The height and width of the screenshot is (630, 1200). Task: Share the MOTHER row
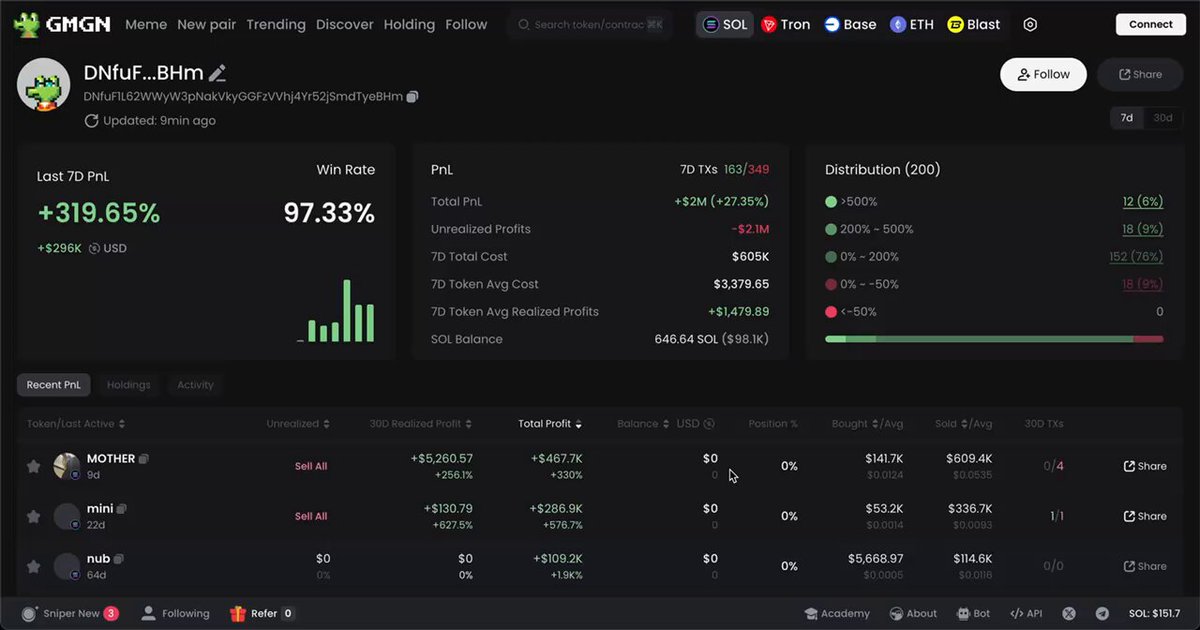tap(1145, 466)
